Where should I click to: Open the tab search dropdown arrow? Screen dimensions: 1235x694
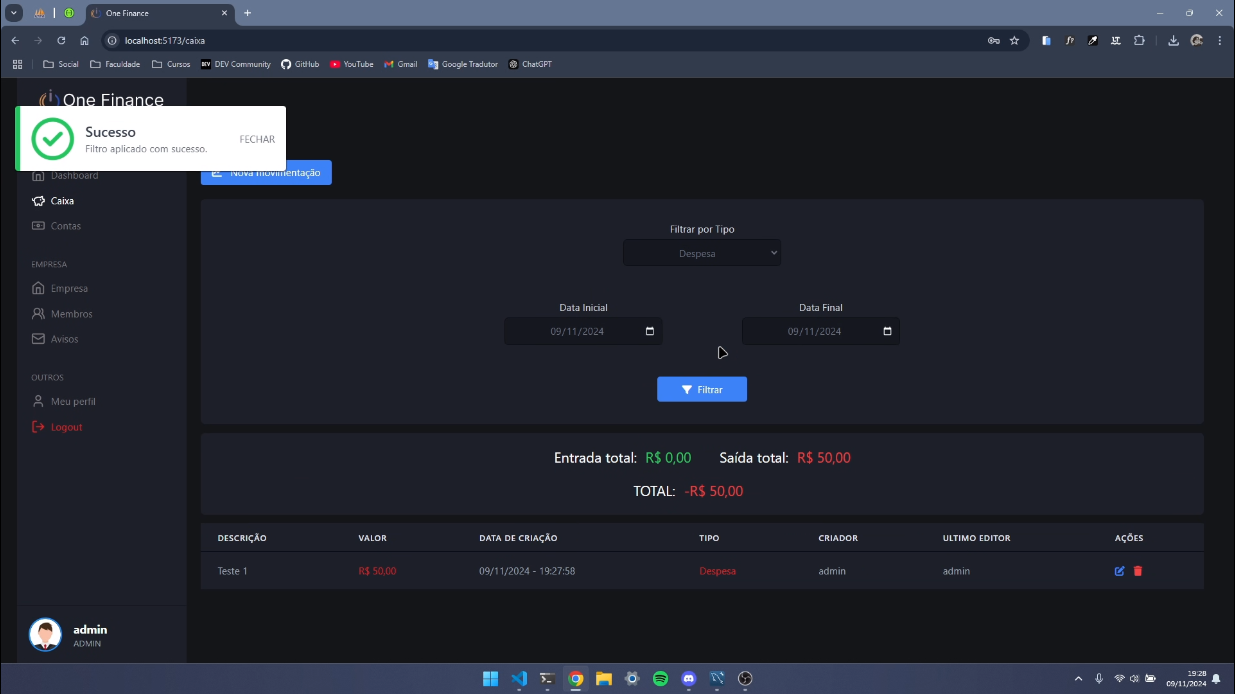coord(14,13)
